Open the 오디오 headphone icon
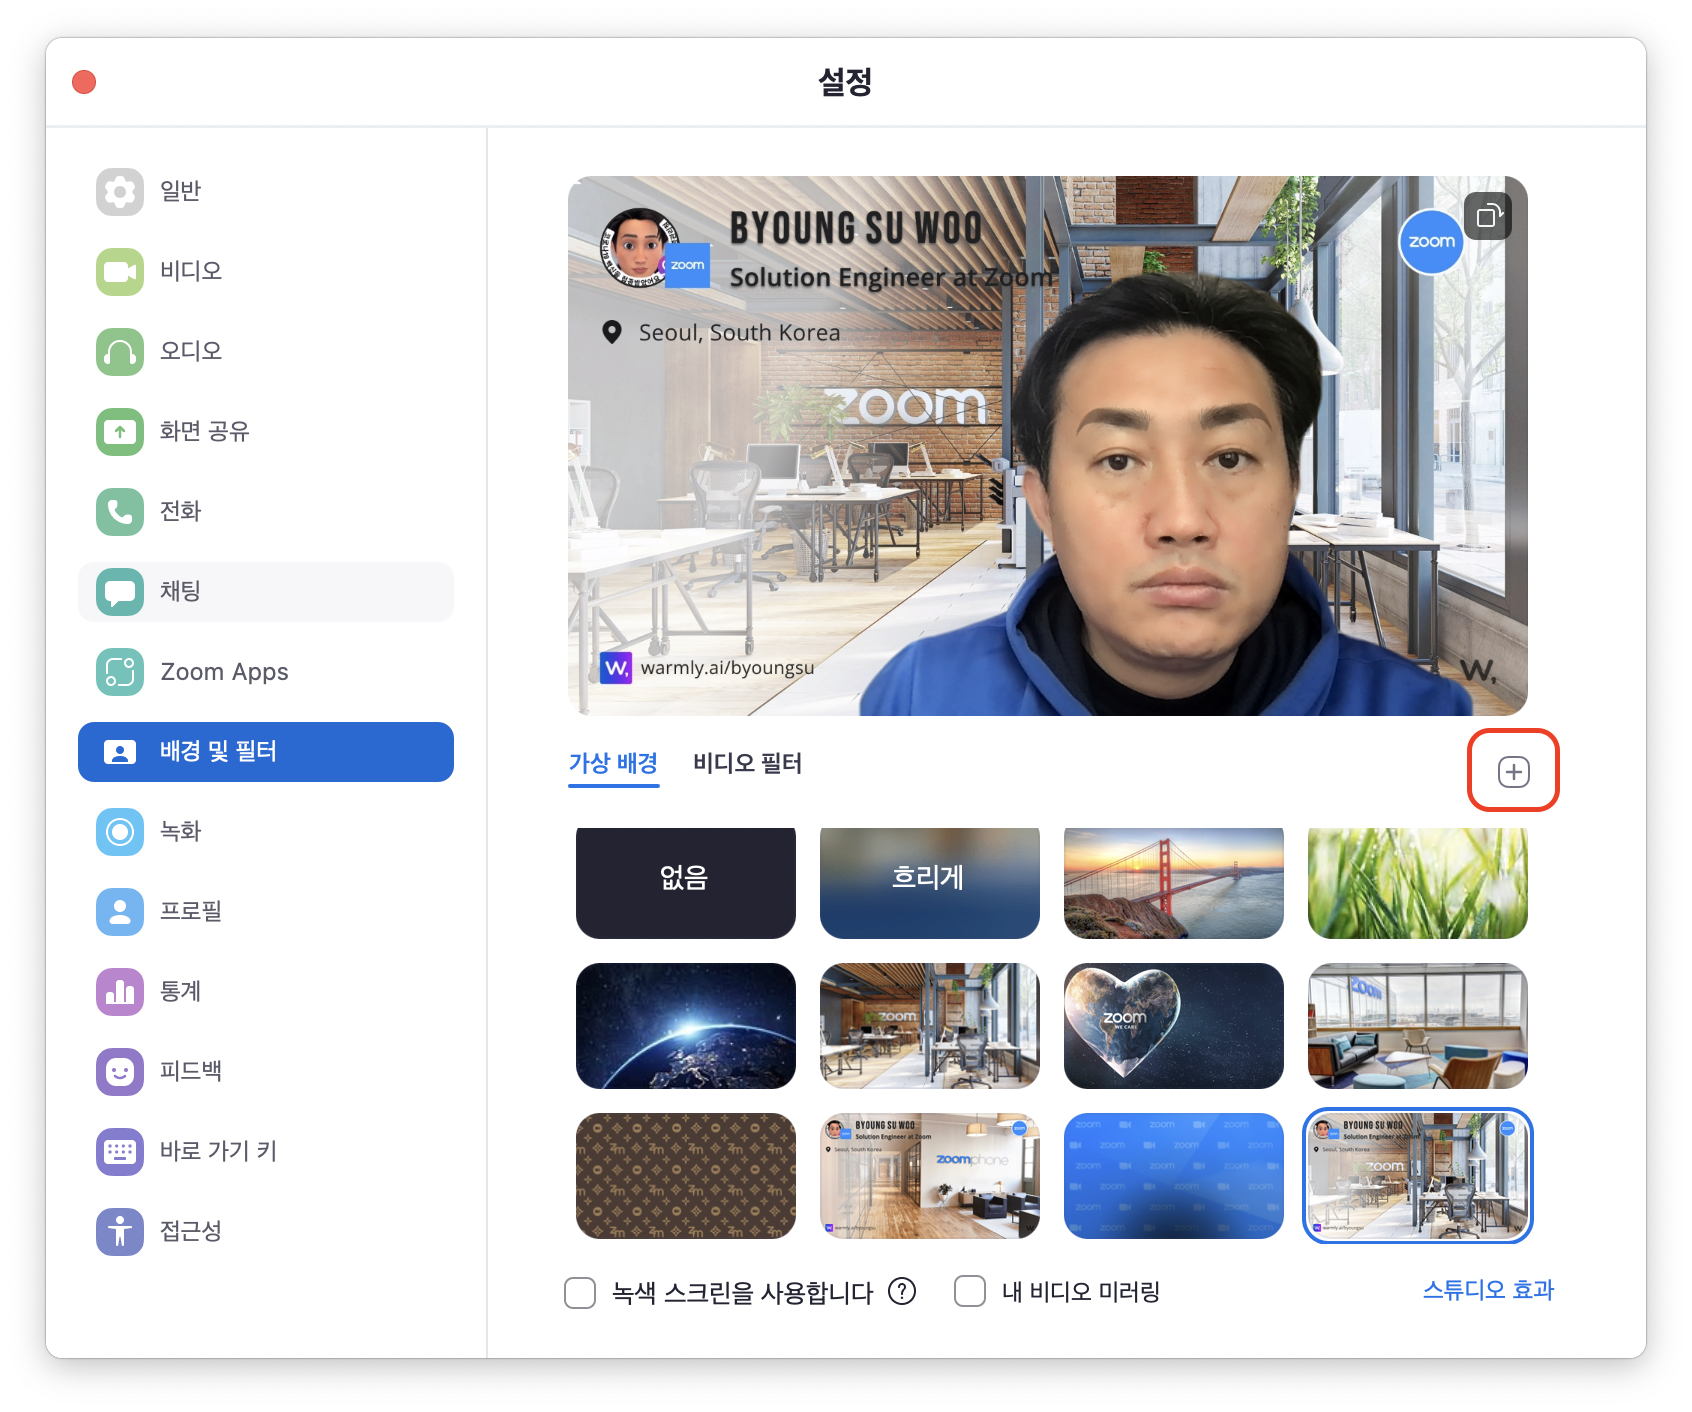1692x1412 pixels. click(x=120, y=351)
